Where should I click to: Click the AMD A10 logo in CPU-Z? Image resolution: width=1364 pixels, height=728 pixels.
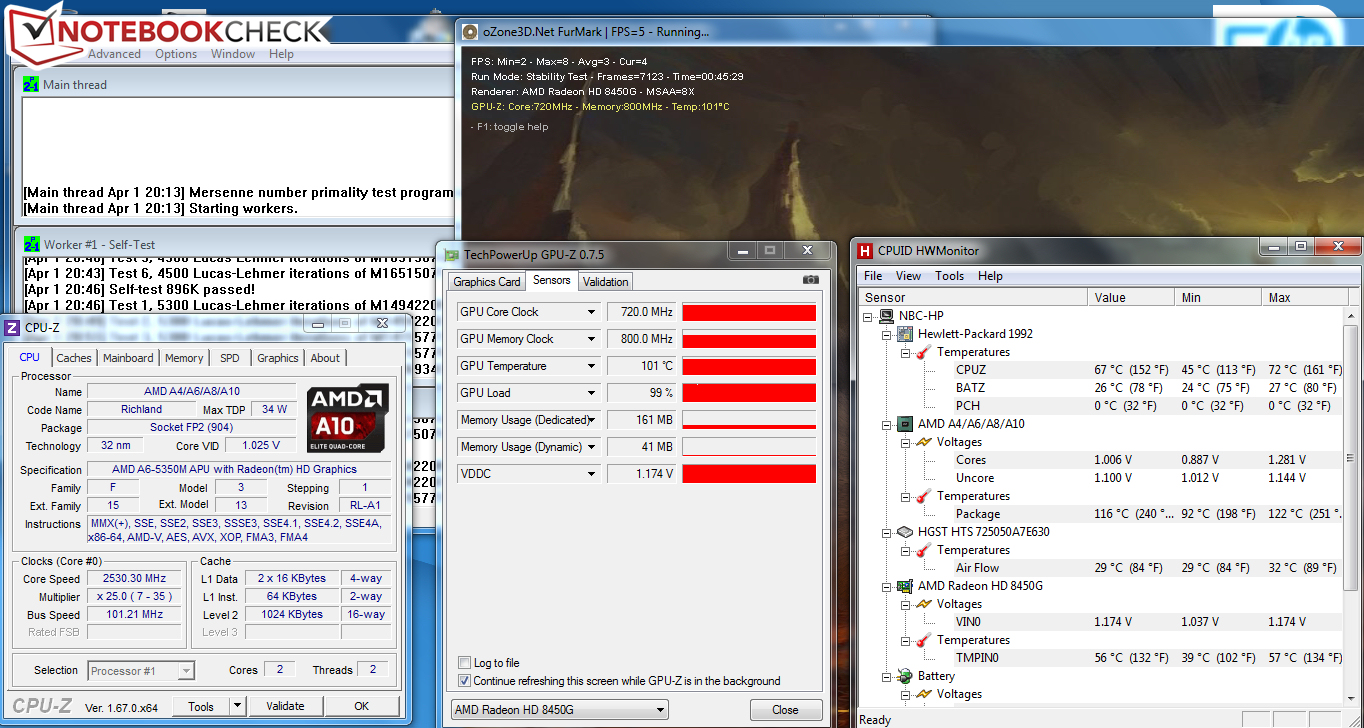coord(348,417)
